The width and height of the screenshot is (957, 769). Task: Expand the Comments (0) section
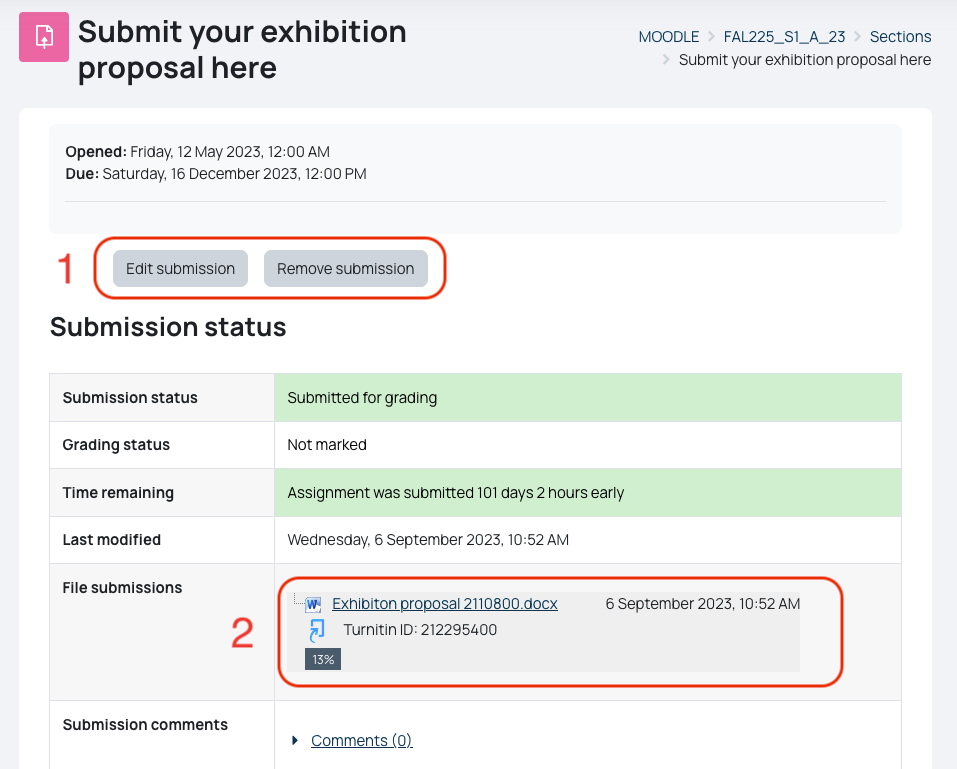tap(361, 739)
